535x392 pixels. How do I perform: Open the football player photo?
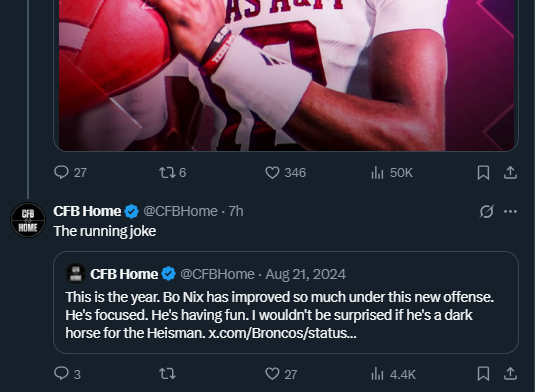coord(286,75)
